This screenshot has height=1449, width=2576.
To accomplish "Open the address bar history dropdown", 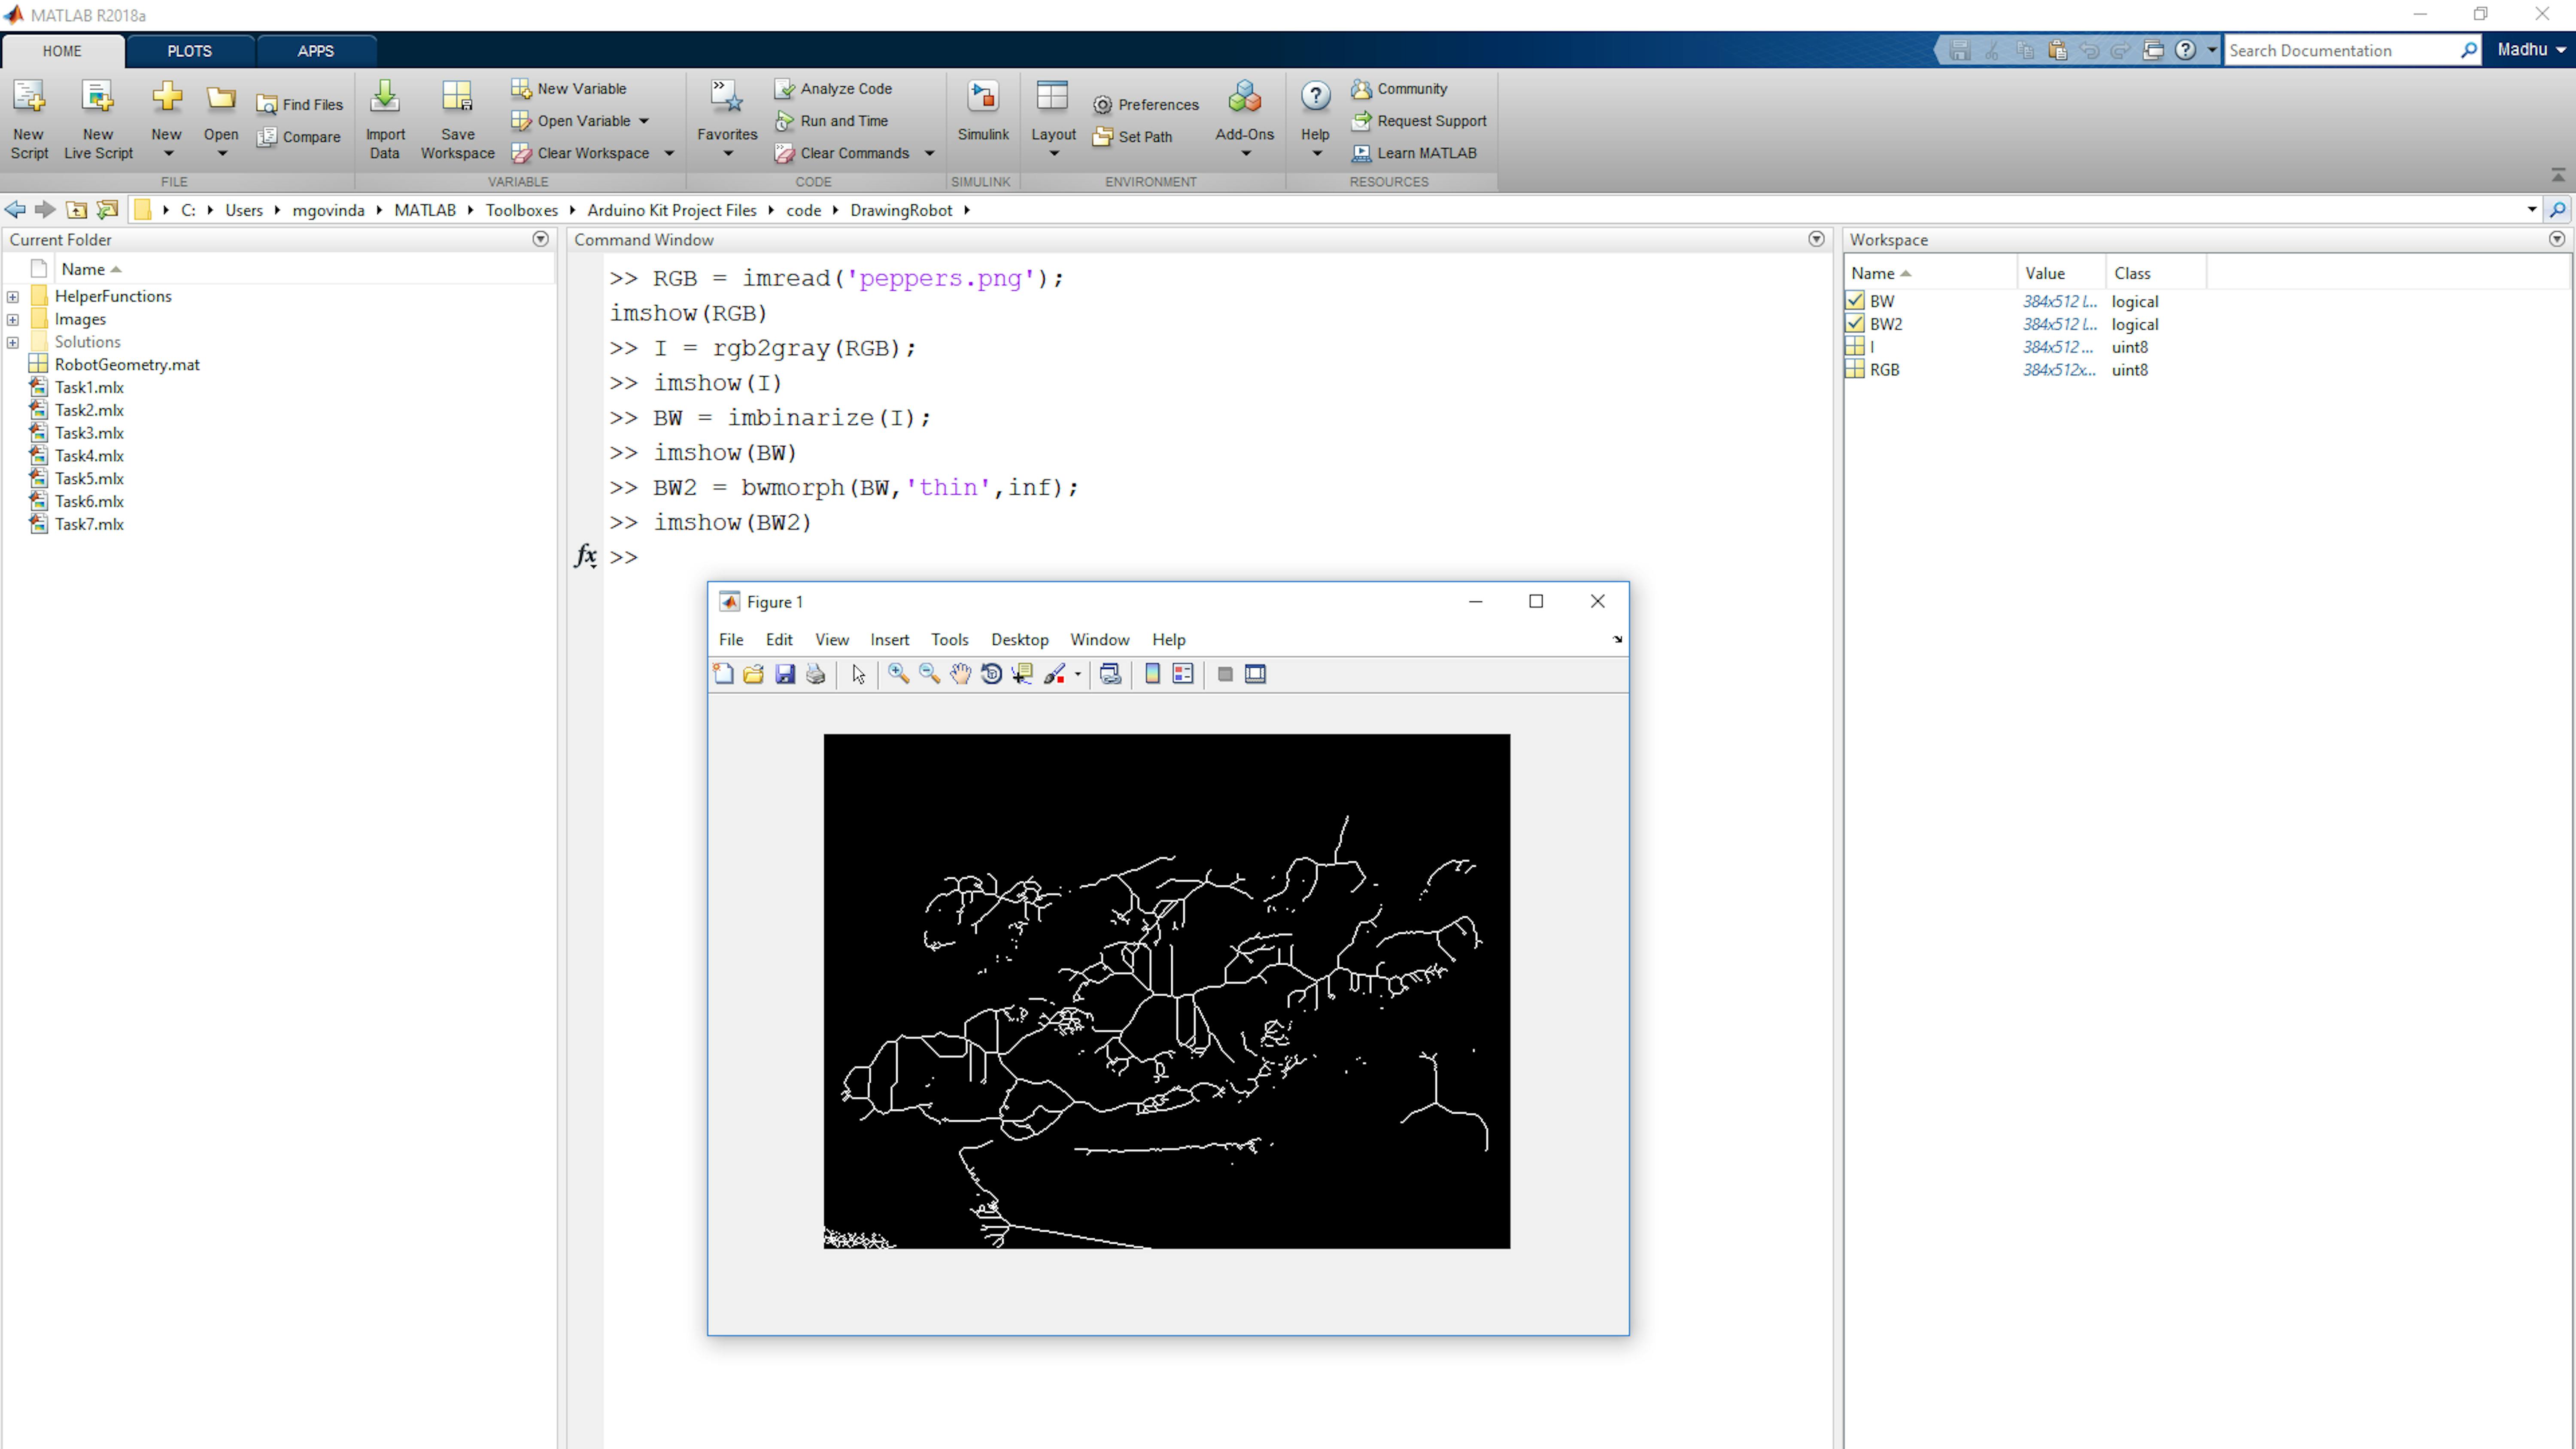I will click(x=2532, y=210).
